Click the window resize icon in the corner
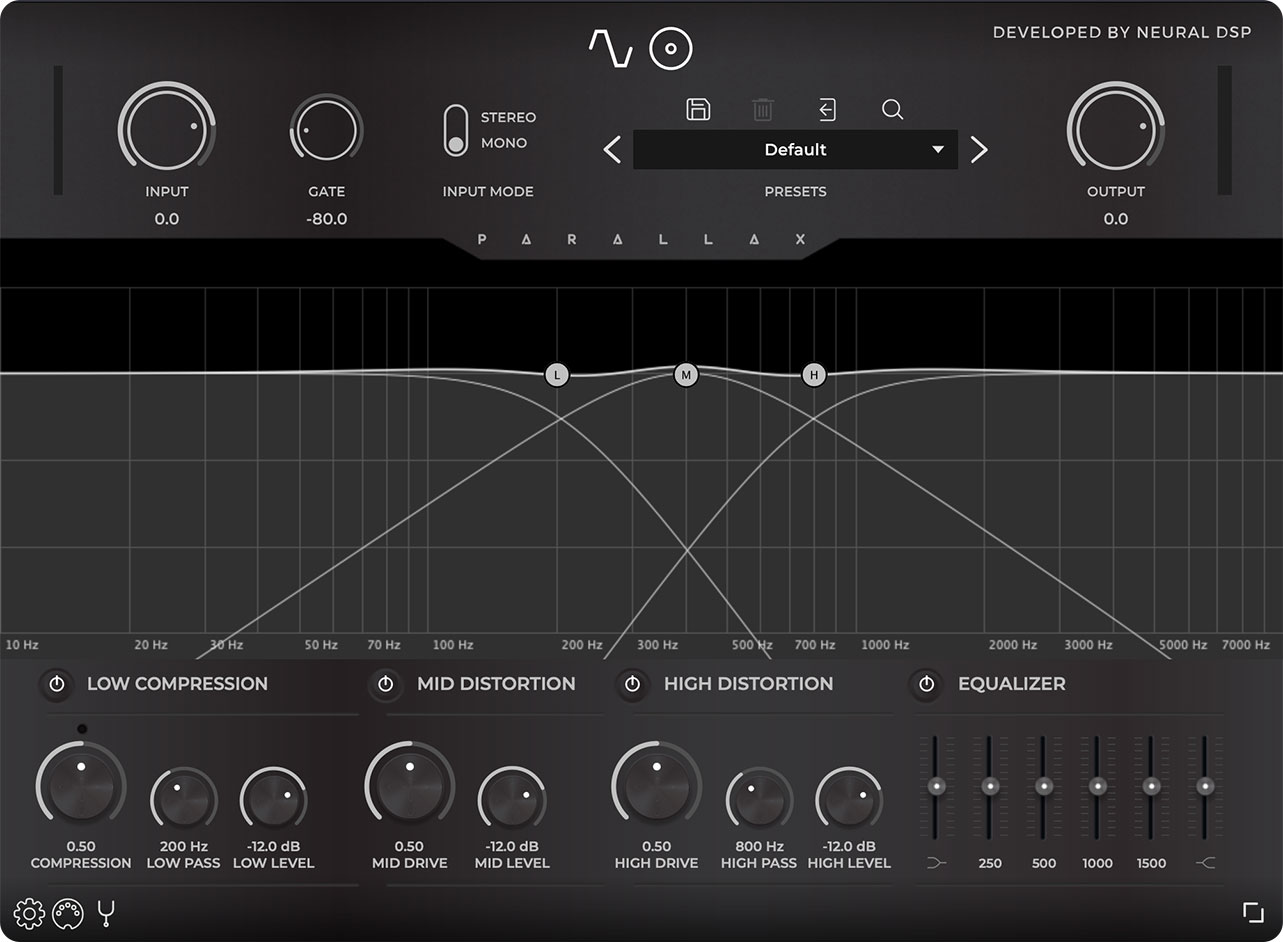The image size is (1283, 942). click(x=1253, y=912)
